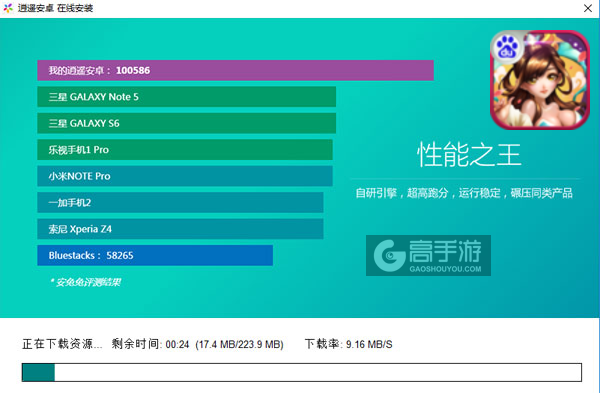Select the 我的逍遥安卓 100586 score bar
This screenshot has height=393, width=600.
coord(235,70)
